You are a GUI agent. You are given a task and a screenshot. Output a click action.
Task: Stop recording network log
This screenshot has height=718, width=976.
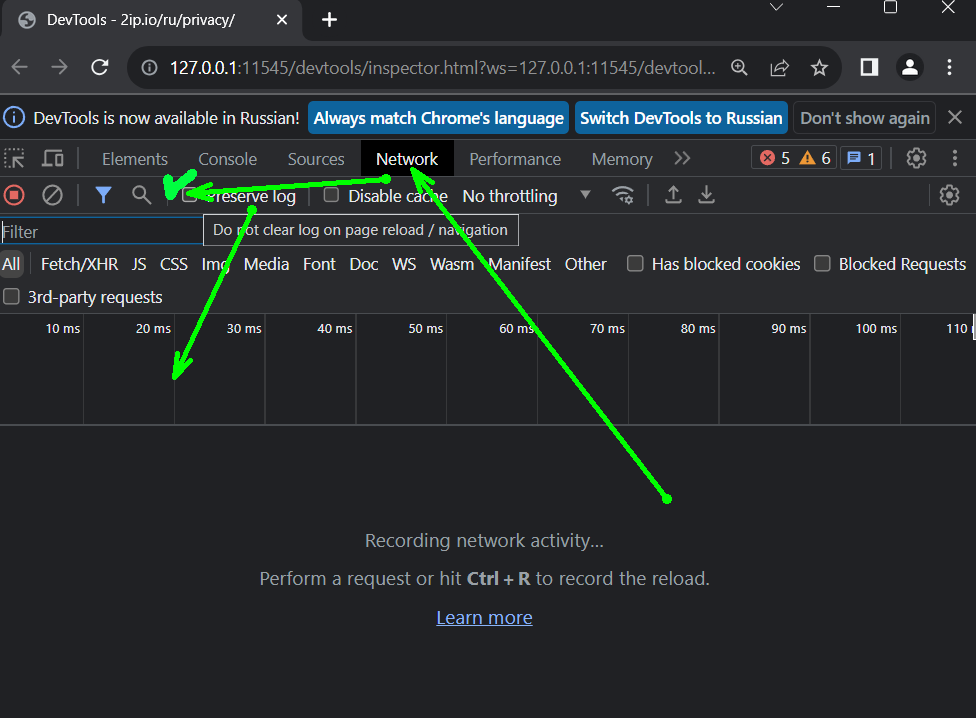[x=14, y=195]
